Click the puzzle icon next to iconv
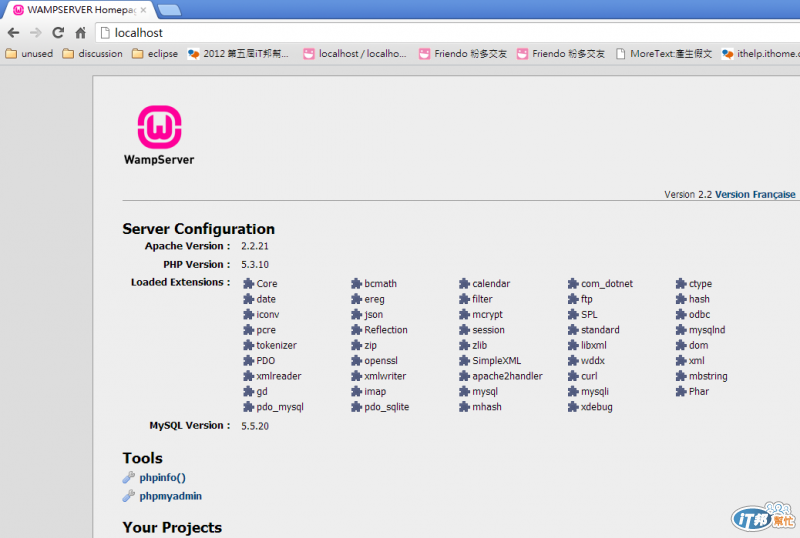The image size is (800, 538). coord(248,314)
